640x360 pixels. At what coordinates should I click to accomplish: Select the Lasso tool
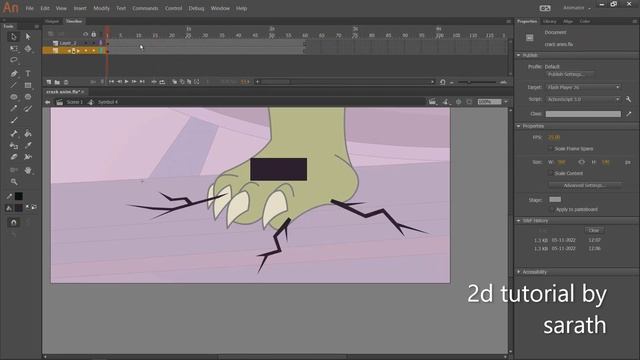[x=14, y=60]
